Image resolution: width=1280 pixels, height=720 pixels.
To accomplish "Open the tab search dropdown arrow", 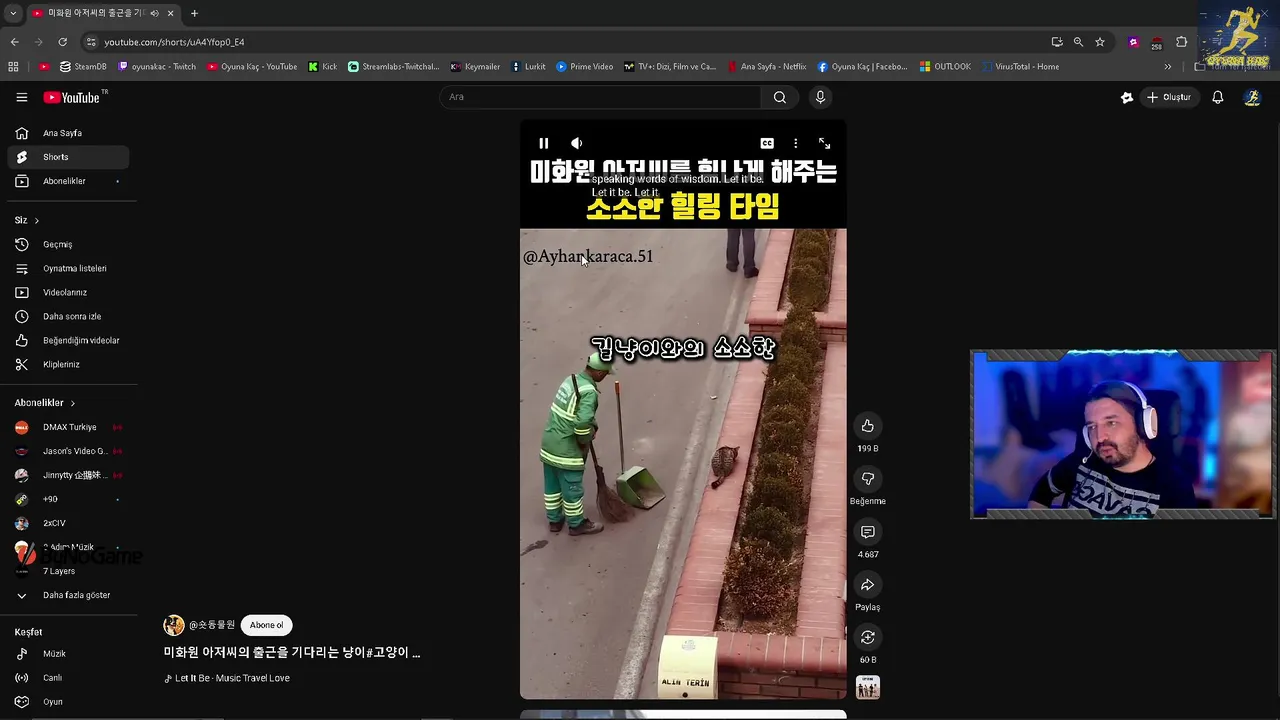I will [x=12, y=13].
